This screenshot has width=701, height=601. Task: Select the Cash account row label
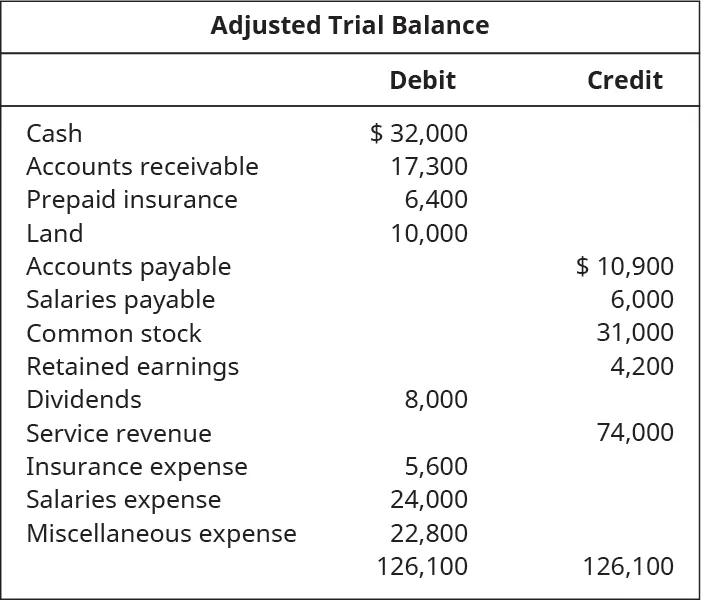54,133
